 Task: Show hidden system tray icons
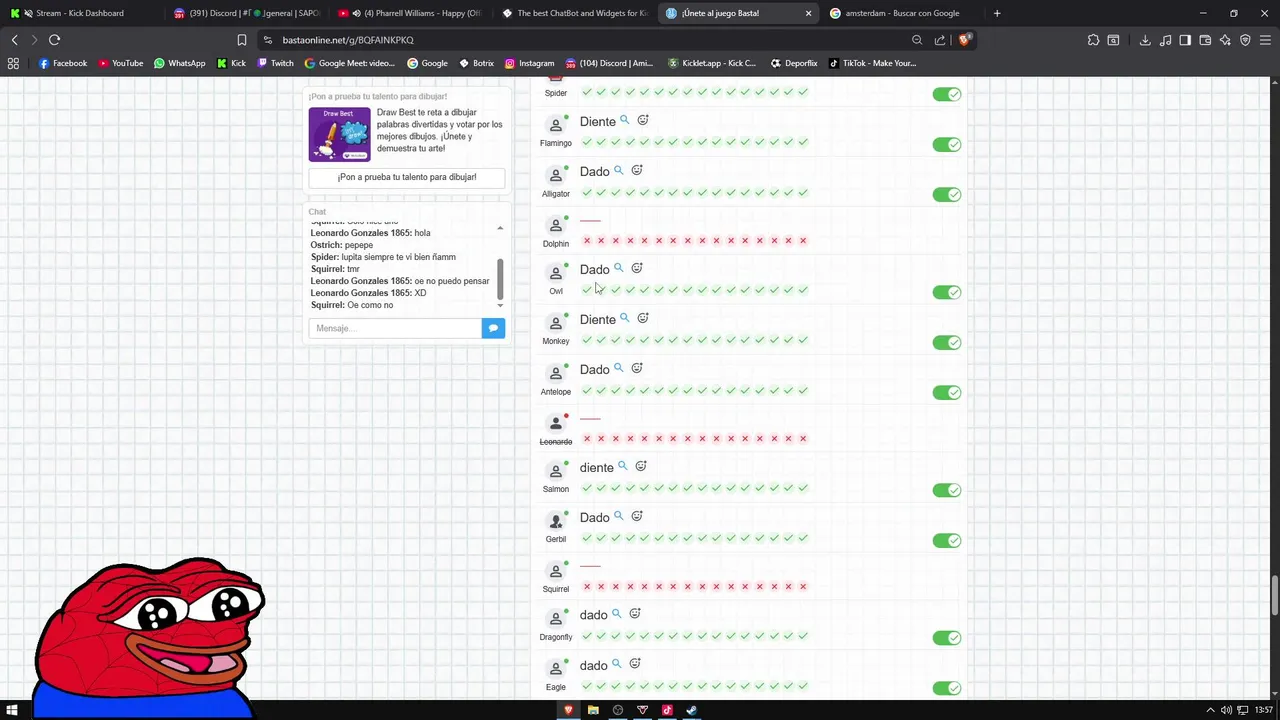click(1210, 710)
